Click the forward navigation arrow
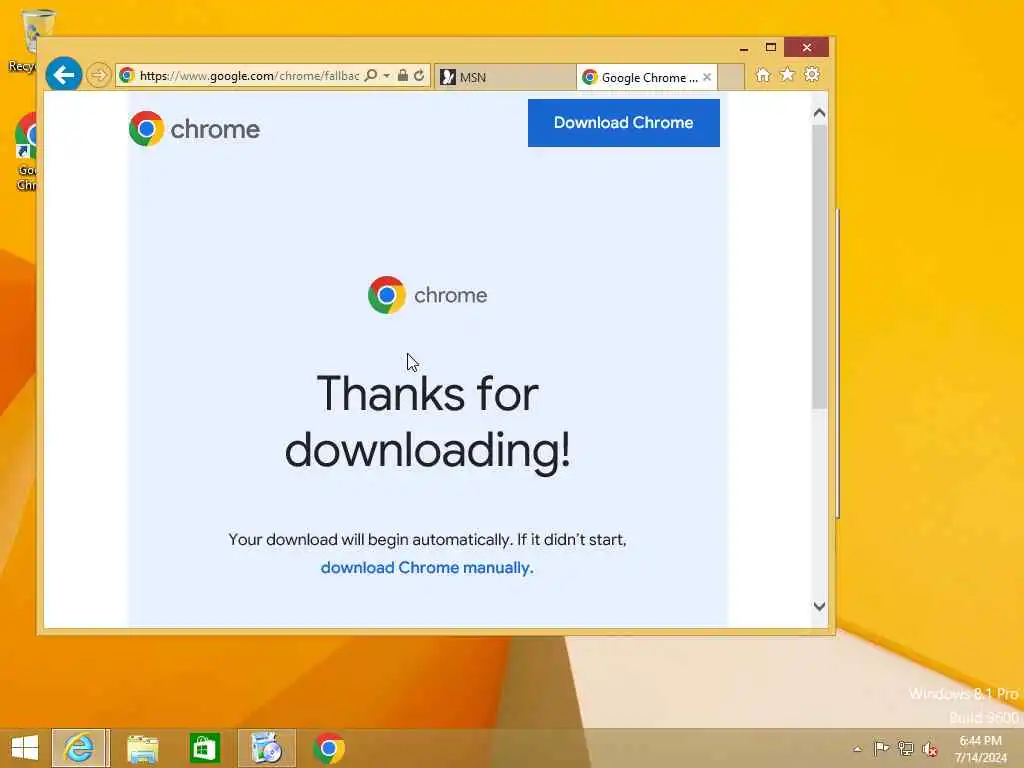This screenshot has height=768, width=1024. pyautogui.click(x=99, y=75)
